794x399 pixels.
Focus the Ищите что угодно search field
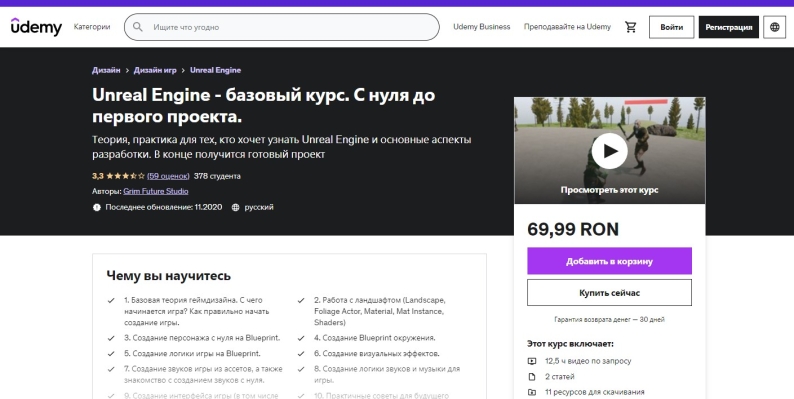pyautogui.click(x=282, y=27)
